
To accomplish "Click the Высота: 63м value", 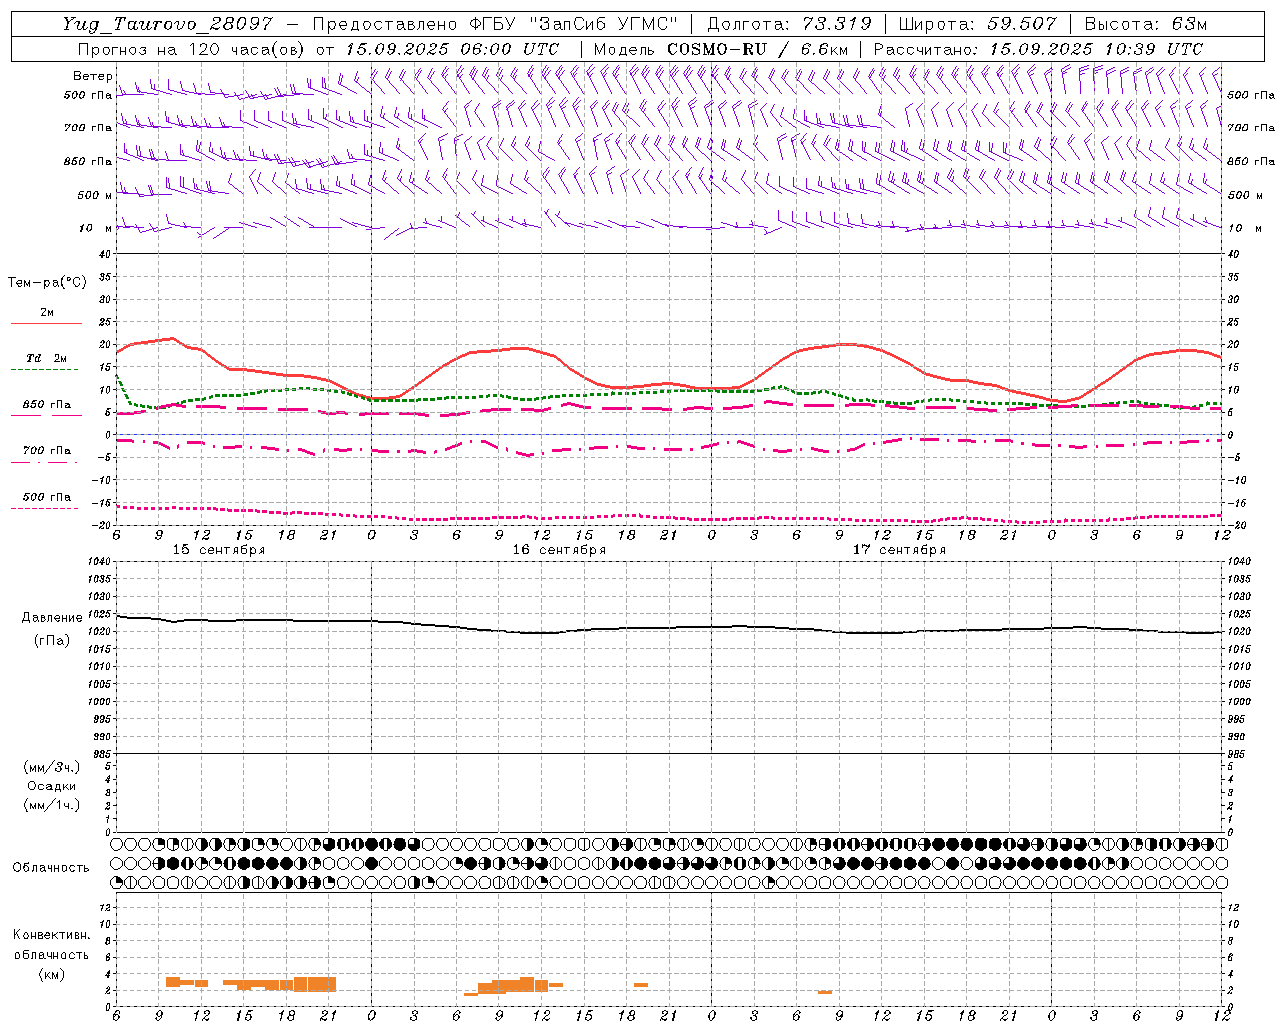I will click(1145, 24).
